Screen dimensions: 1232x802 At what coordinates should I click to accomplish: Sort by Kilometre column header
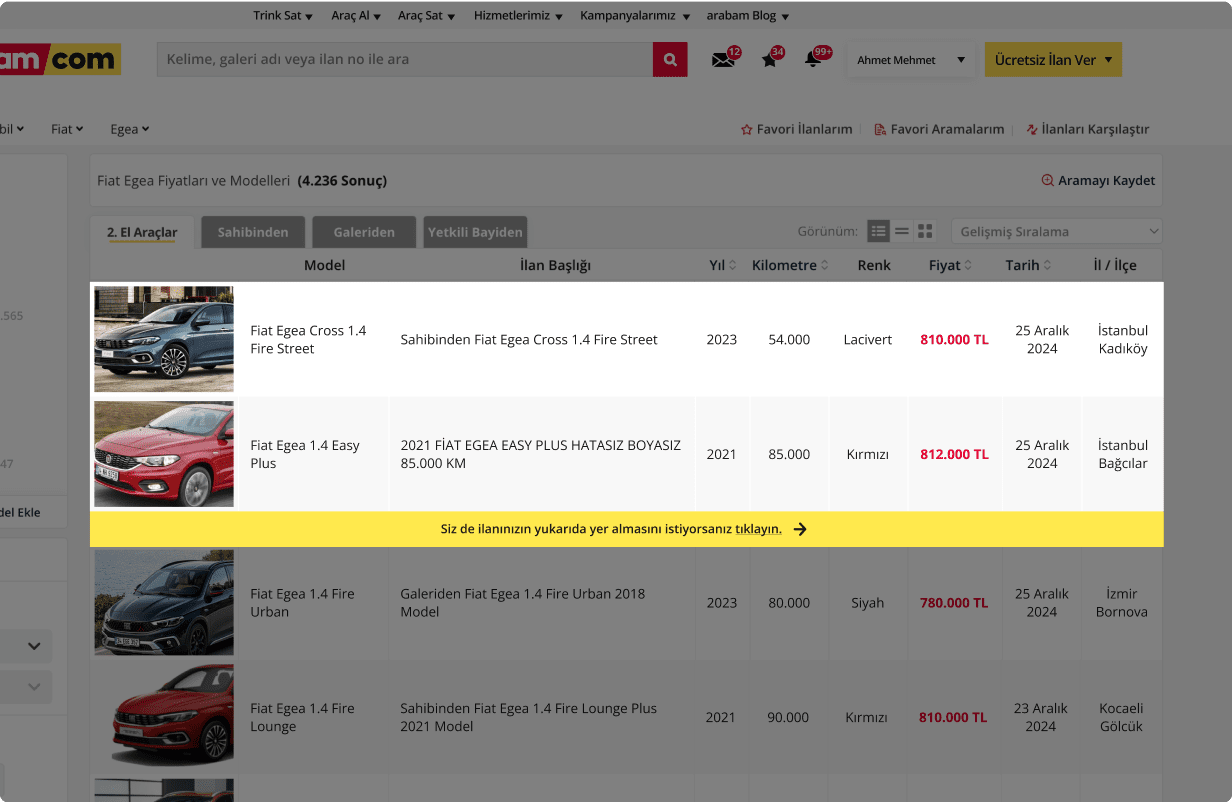tap(790, 266)
